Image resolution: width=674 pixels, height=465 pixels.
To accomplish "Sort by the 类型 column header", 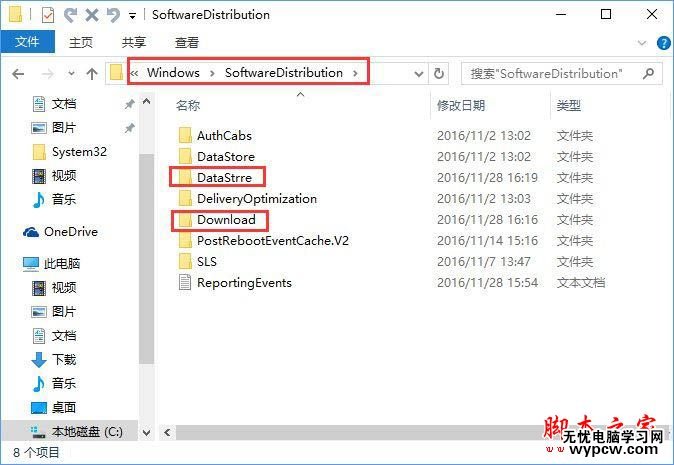I will point(569,105).
